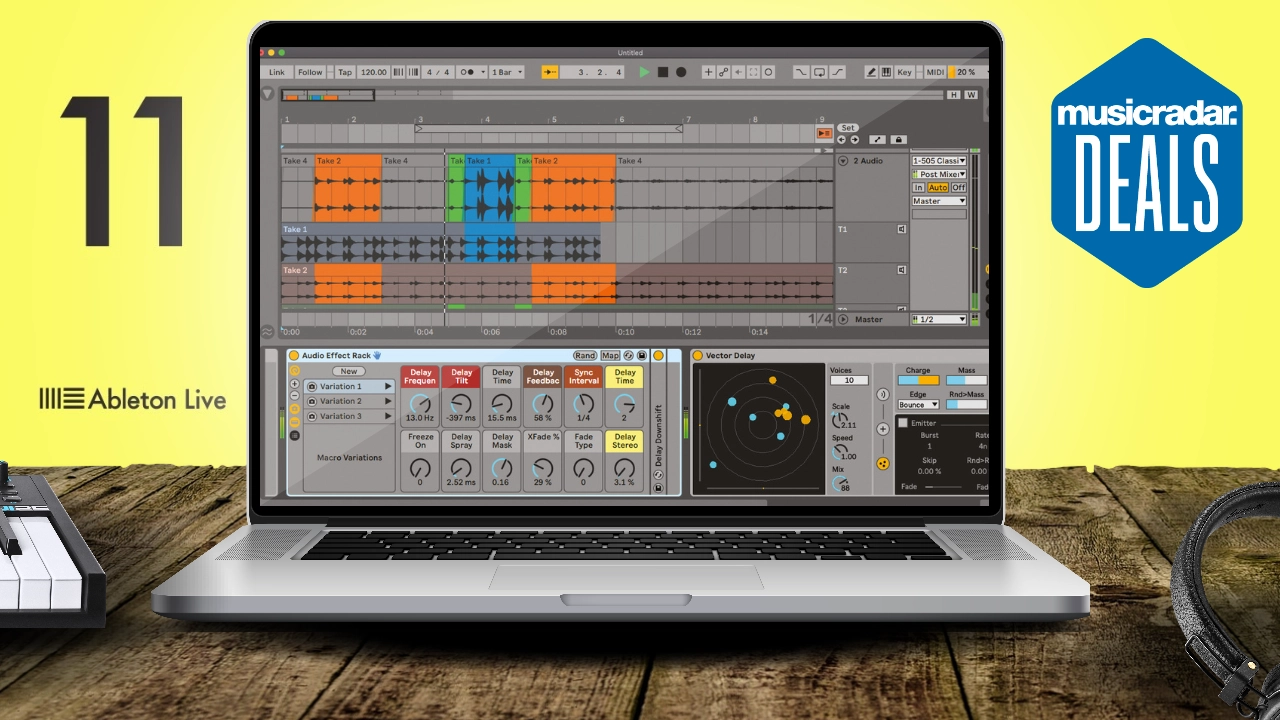The image size is (1280, 720).
Task: Click the 4 / 4 time signature field
Action: (437, 72)
